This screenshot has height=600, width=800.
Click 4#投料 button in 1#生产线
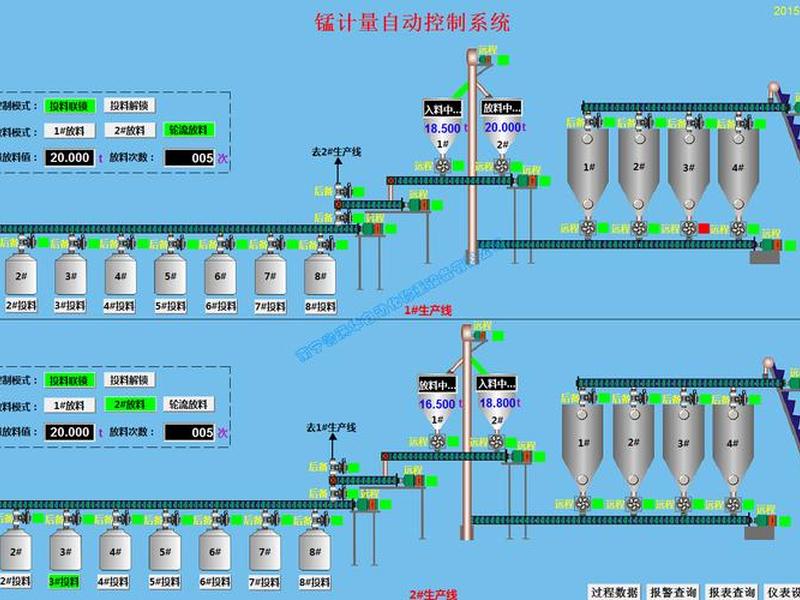point(120,306)
